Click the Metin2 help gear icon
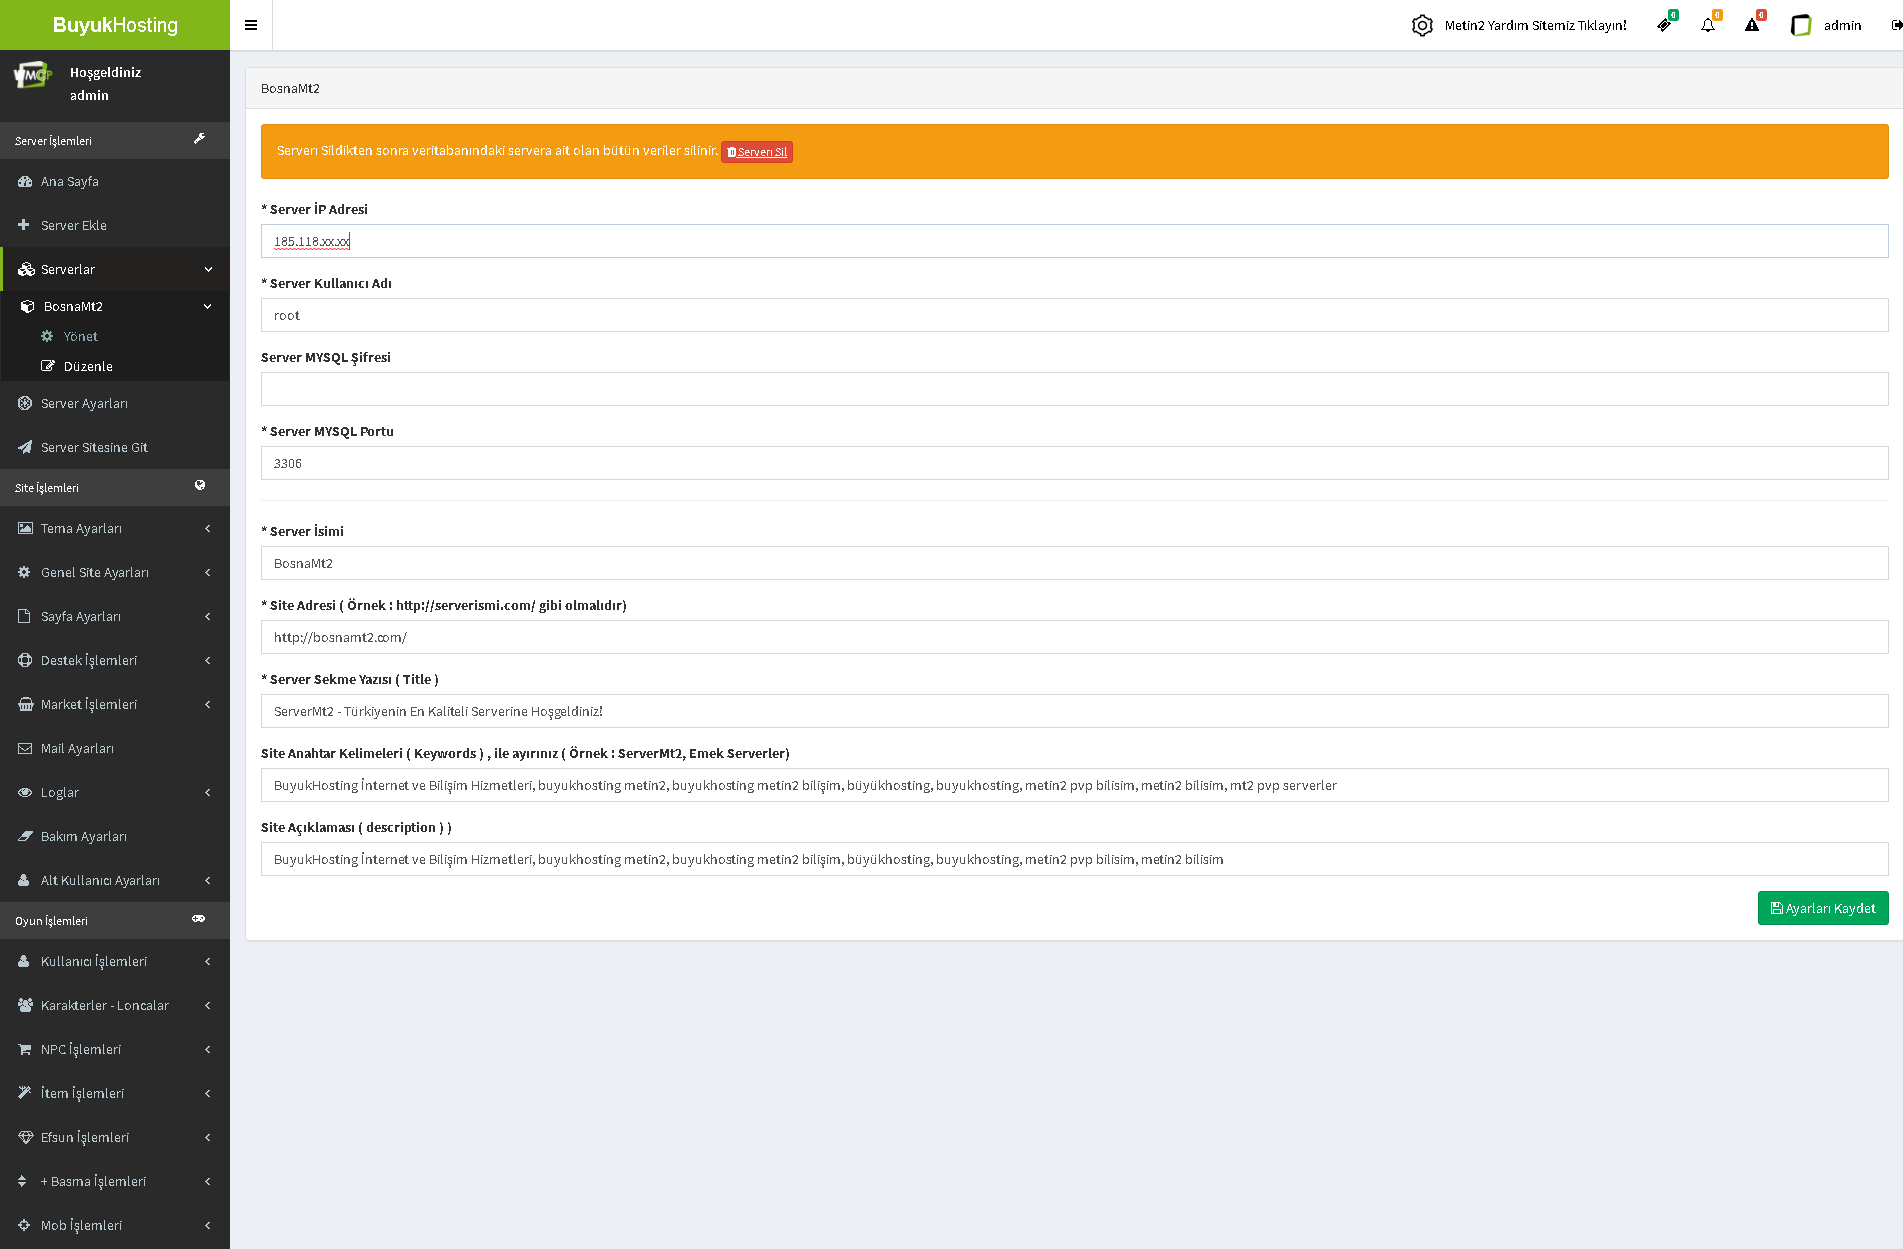 coord(1422,25)
